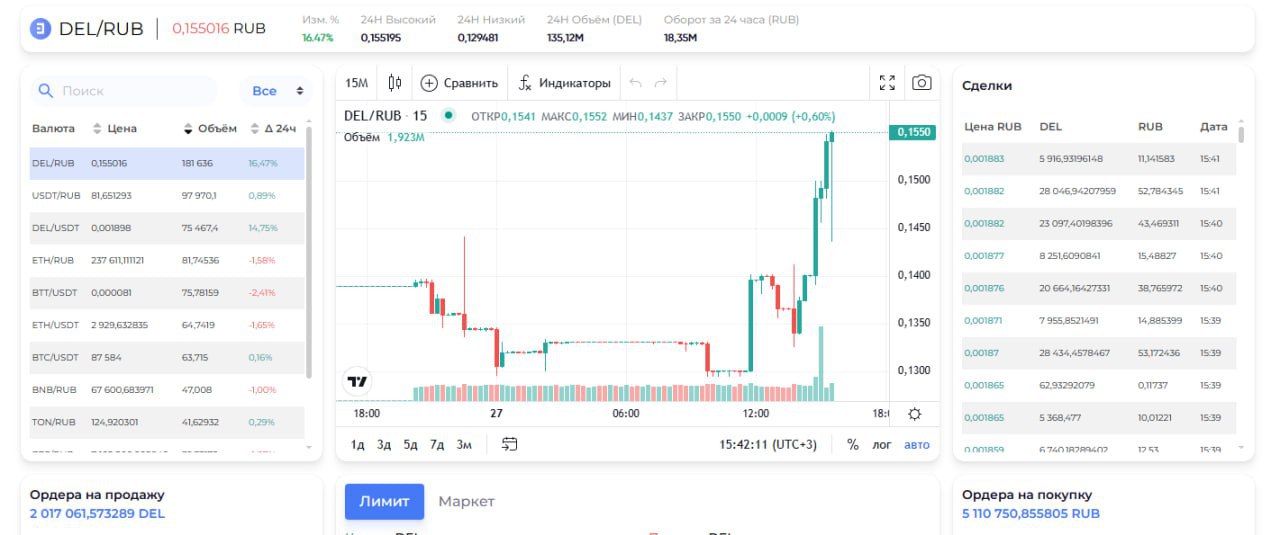Take a chart snapshot with camera icon
This screenshot has width=1280, height=535.
(922, 83)
